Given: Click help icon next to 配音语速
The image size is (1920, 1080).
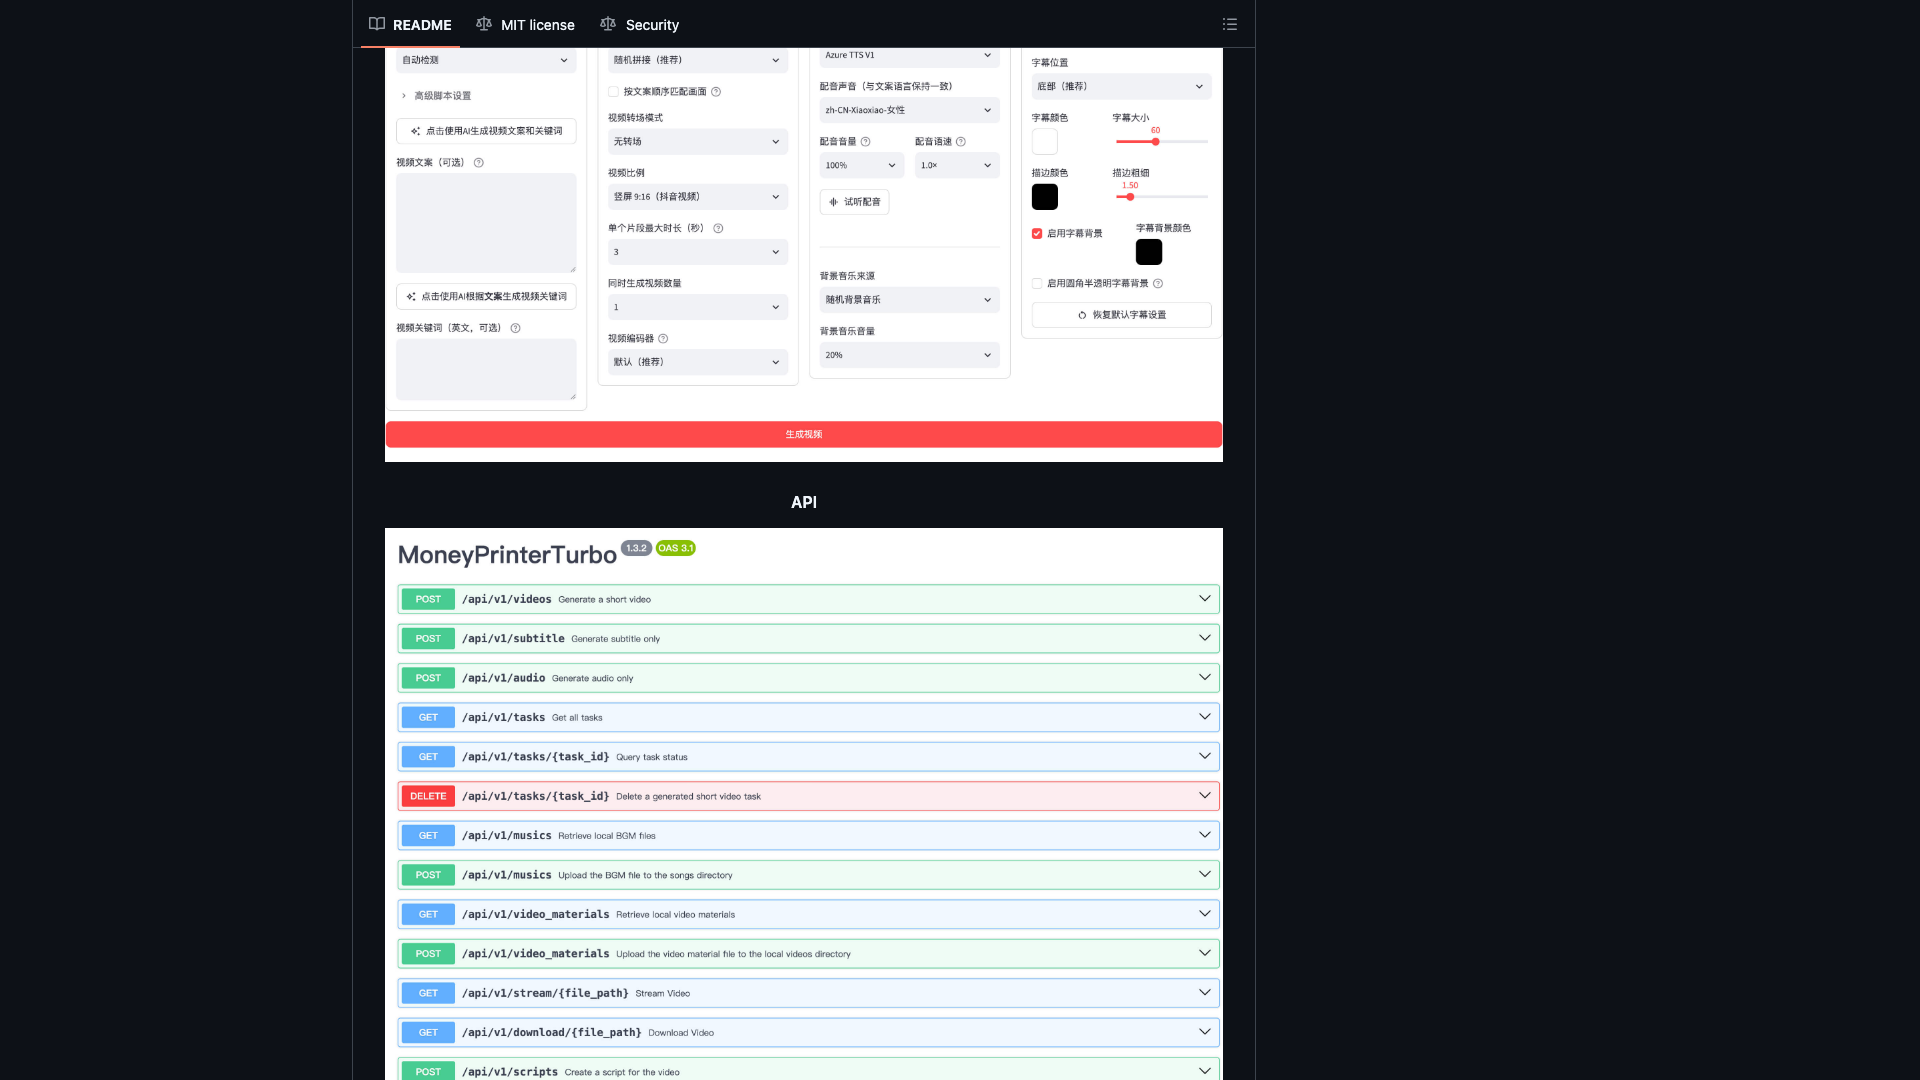Looking at the screenshot, I should tap(961, 142).
